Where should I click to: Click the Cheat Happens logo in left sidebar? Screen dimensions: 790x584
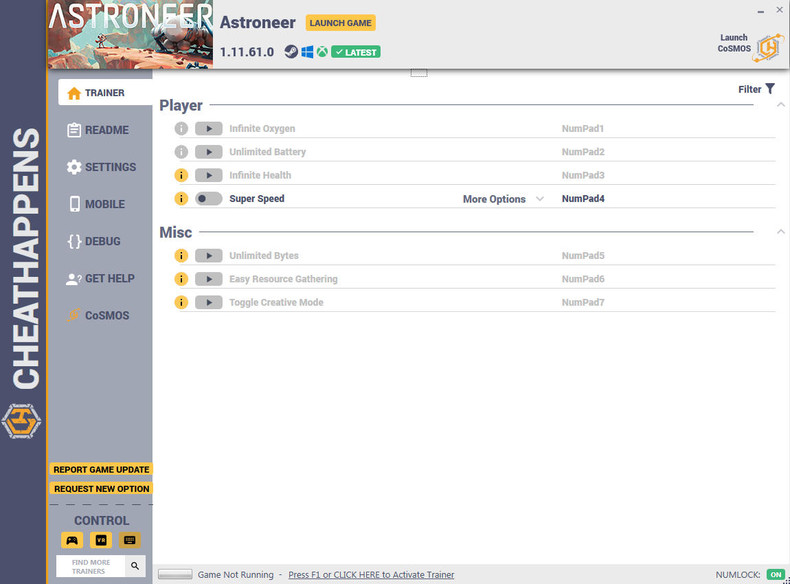pyautogui.click(x=21, y=421)
